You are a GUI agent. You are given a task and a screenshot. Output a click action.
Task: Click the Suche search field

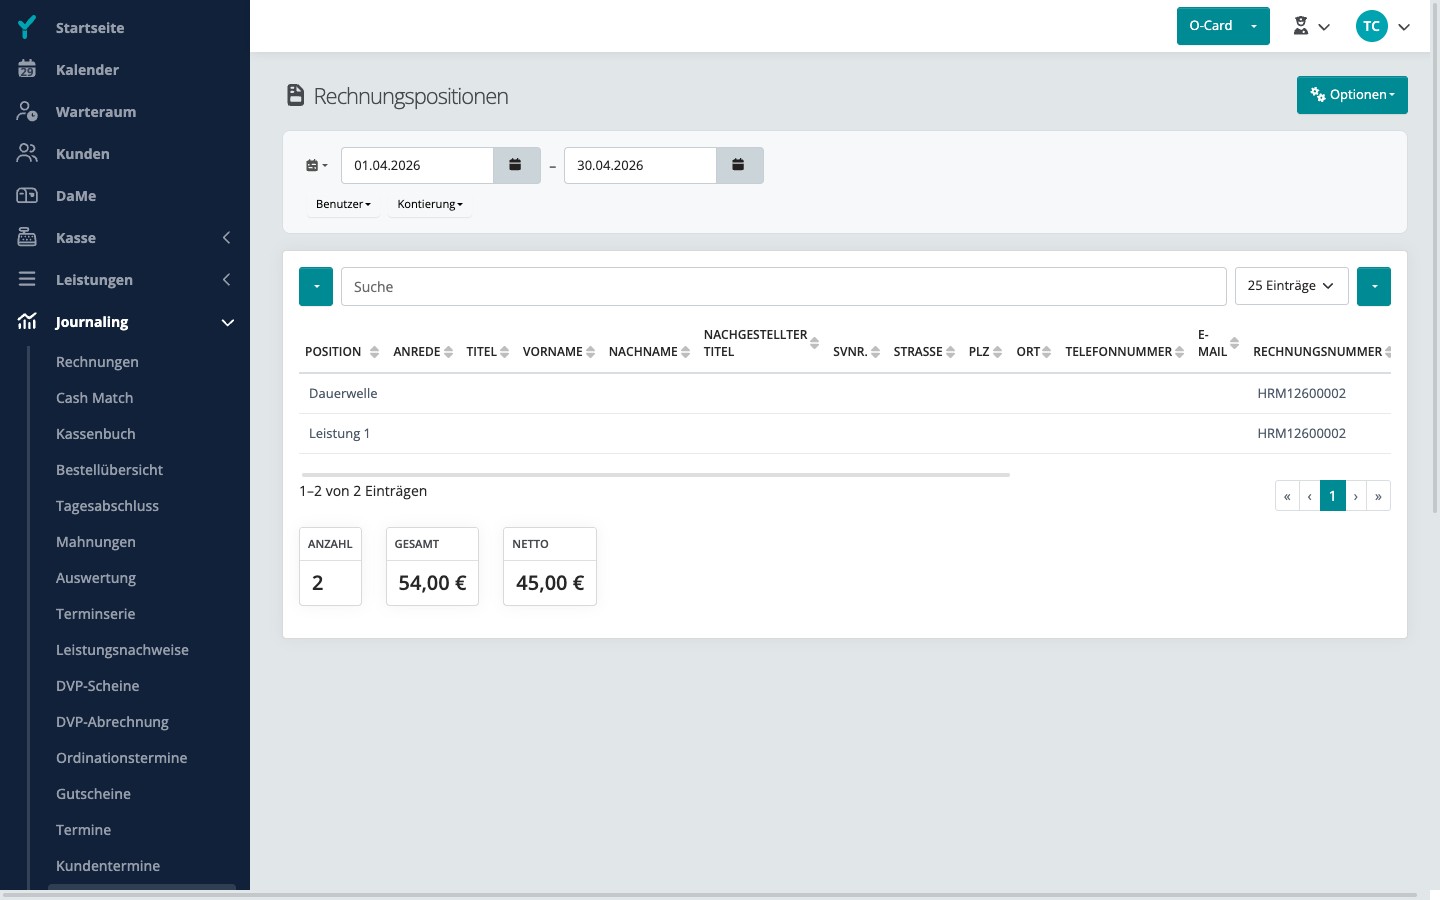click(x=783, y=286)
